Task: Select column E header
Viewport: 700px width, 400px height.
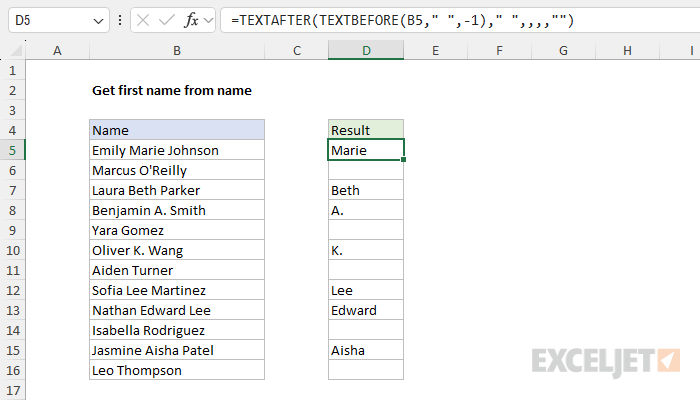Action: tap(435, 50)
